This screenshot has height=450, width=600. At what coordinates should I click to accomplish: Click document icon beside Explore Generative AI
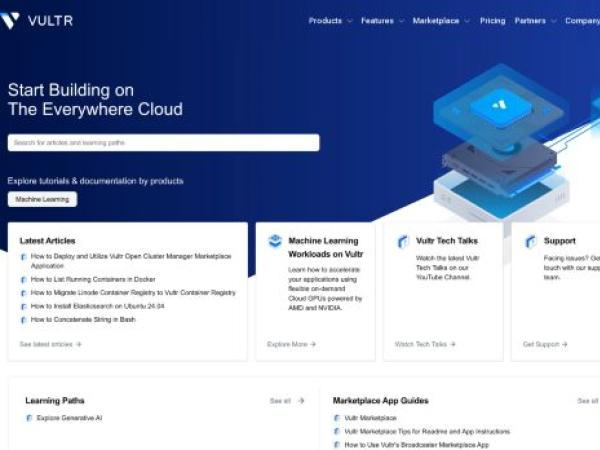click(x=29, y=418)
